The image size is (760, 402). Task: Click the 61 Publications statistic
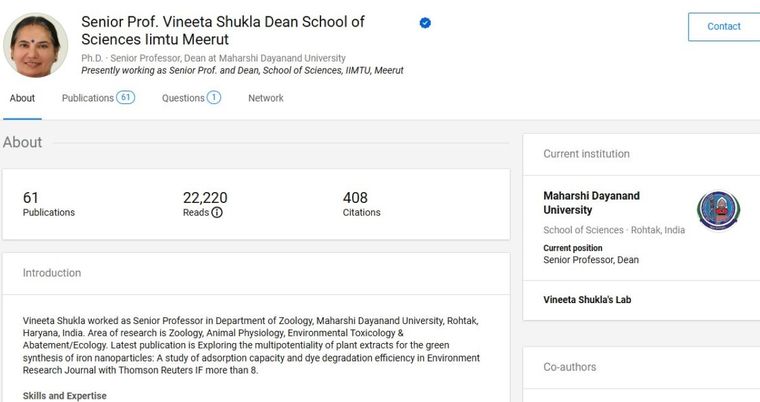(x=48, y=204)
